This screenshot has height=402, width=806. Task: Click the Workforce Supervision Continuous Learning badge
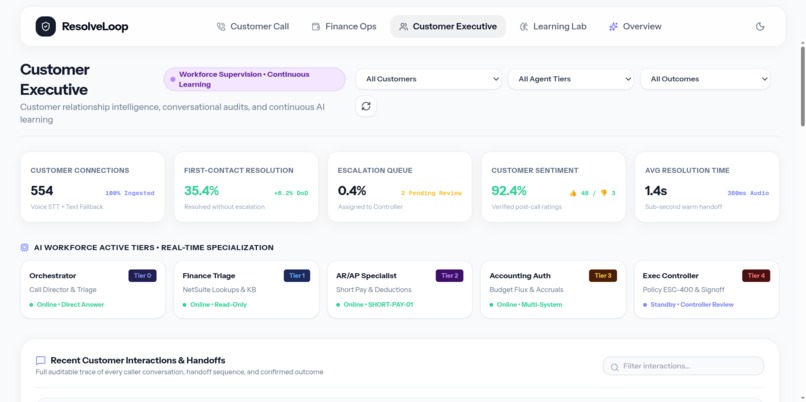tap(254, 79)
